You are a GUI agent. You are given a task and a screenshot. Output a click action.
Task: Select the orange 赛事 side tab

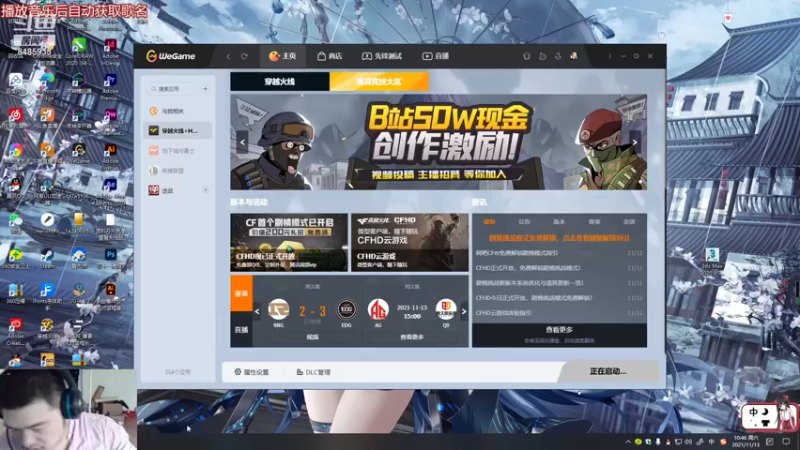241,293
